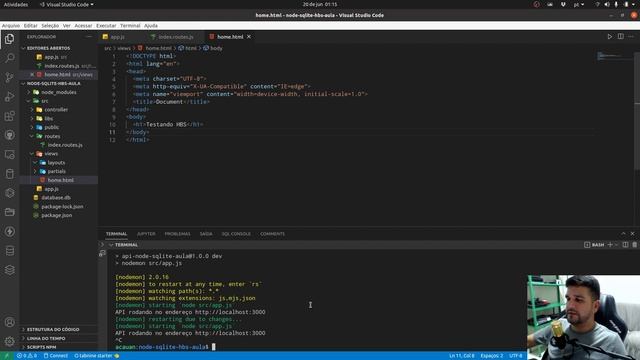This screenshot has width=640, height=360.
Task: Collapse the Editores Abertos section
Action: click(x=59, y=48)
